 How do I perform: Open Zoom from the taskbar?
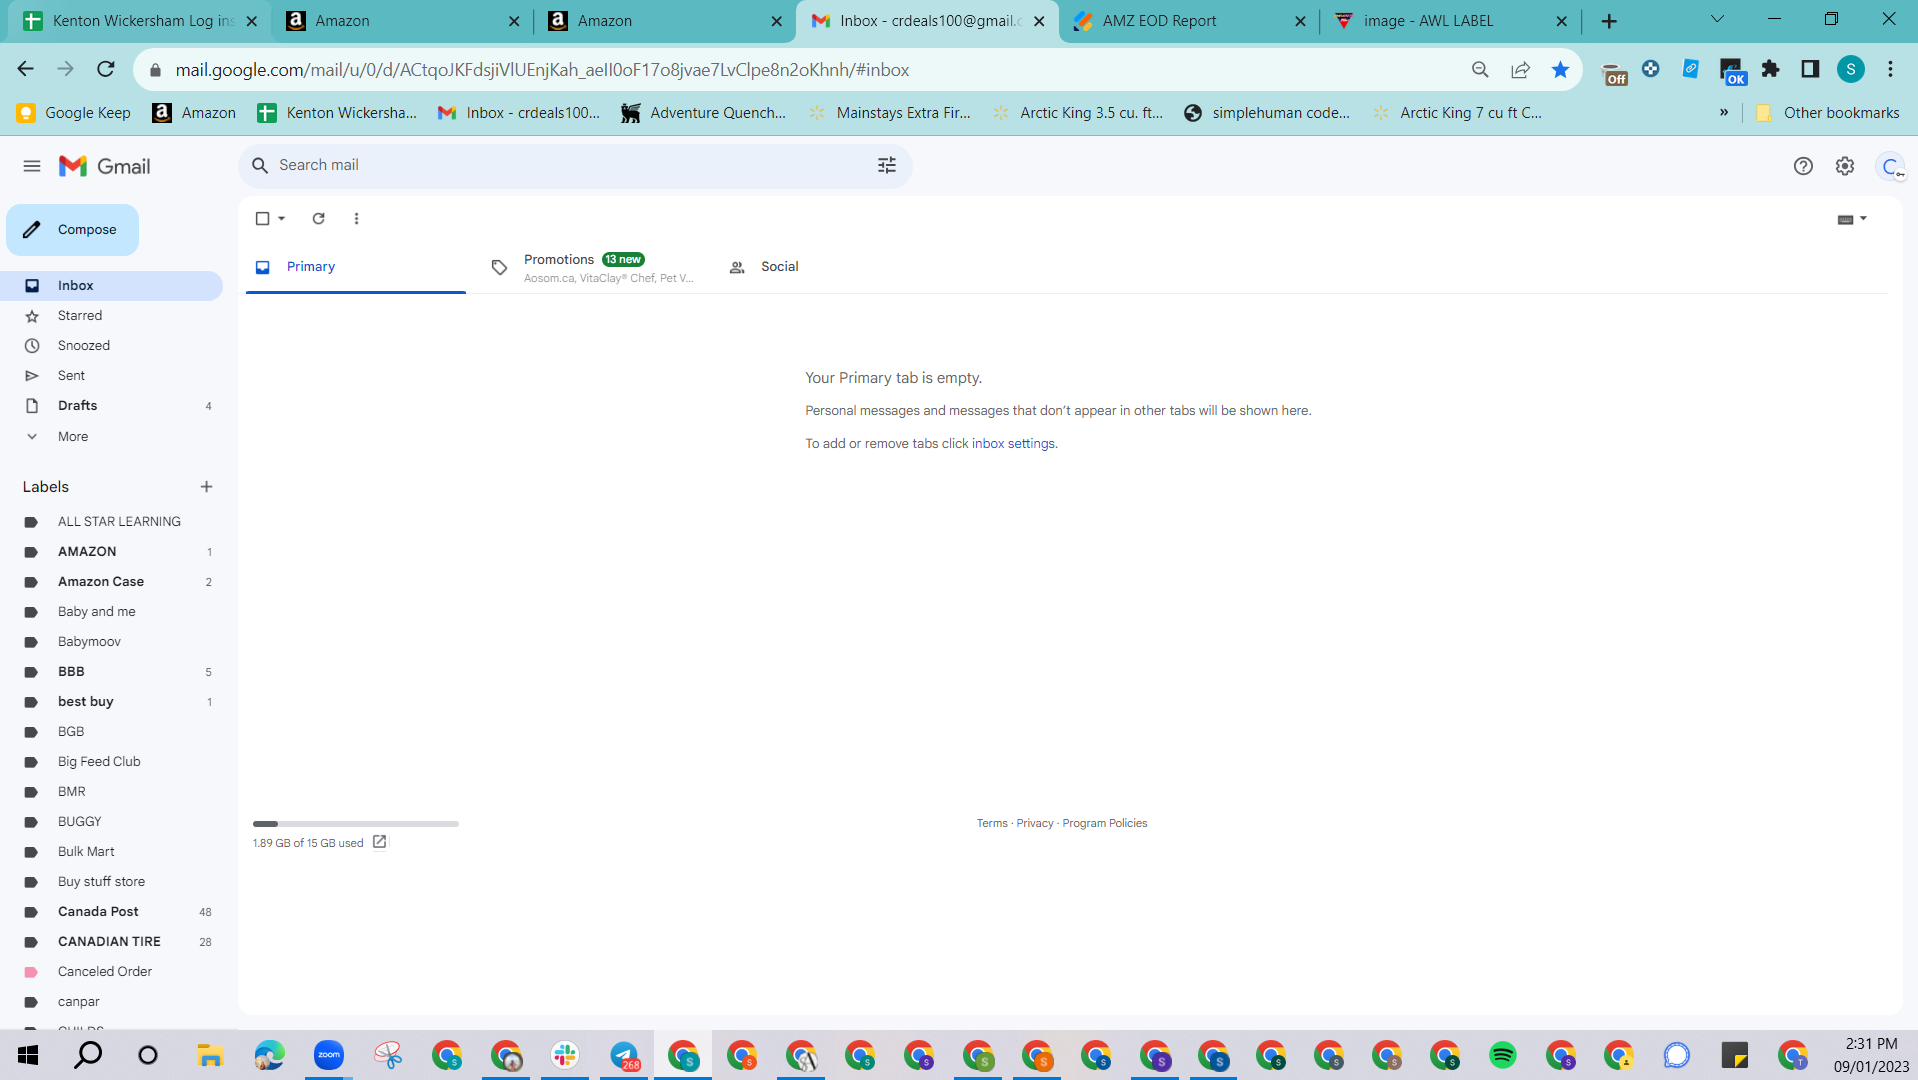328,1055
